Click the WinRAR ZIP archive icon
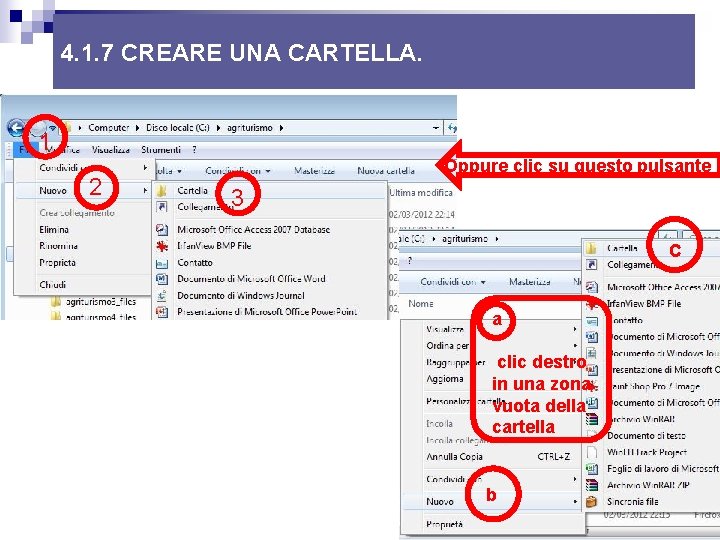720x540 pixels. tap(592, 485)
